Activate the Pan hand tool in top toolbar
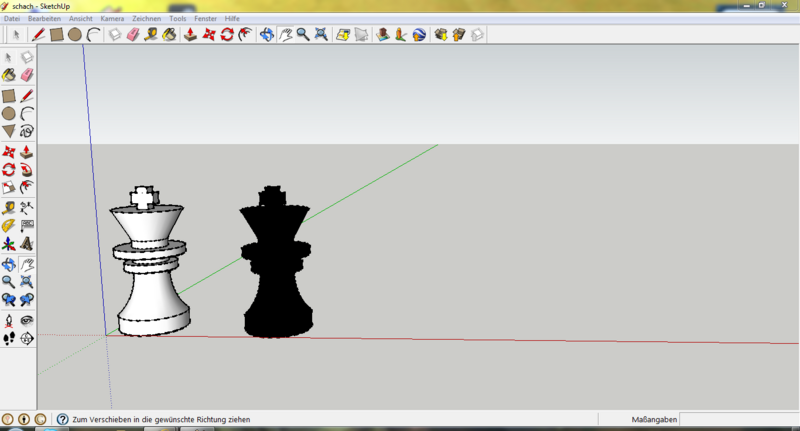 point(285,34)
